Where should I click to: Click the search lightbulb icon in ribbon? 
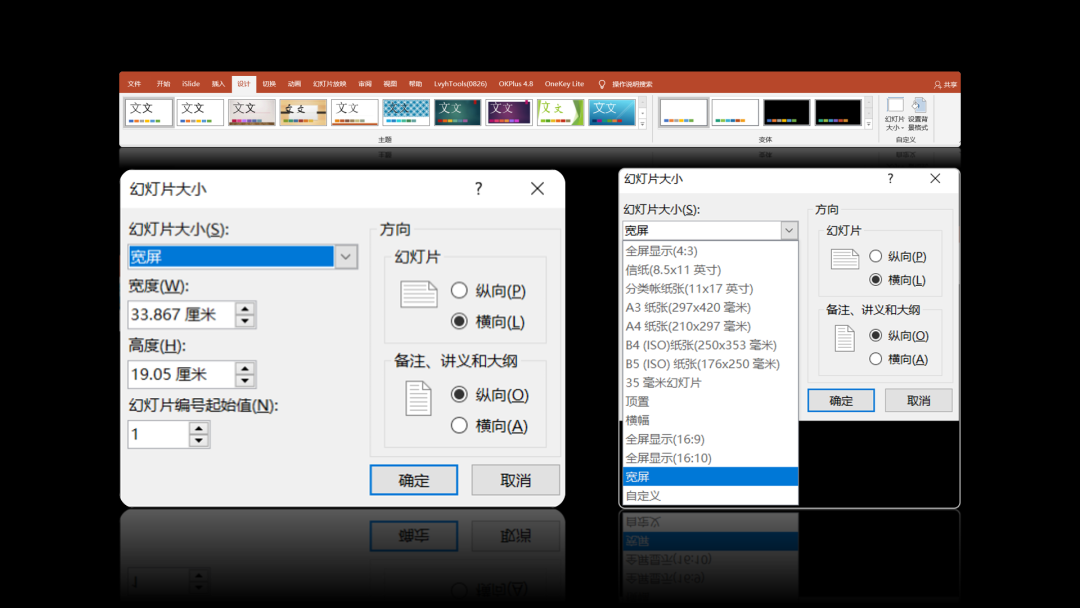click(x=601, y=84)
